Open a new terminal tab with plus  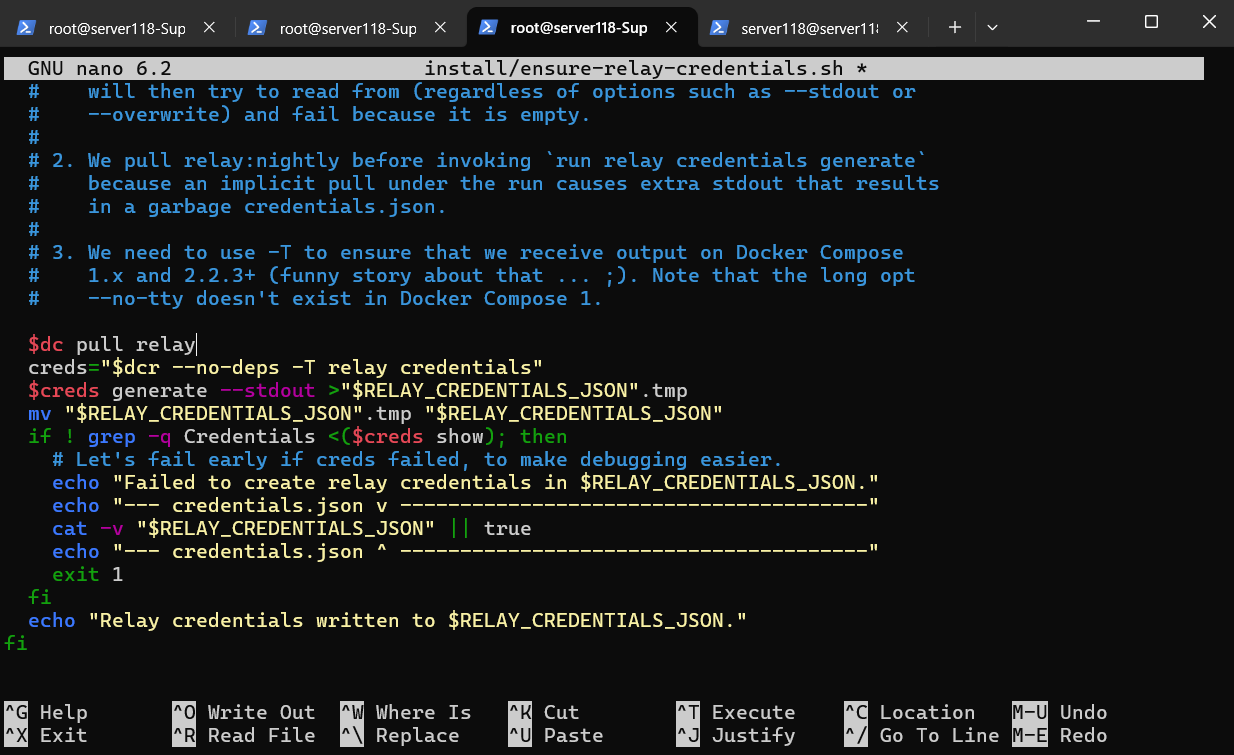[954, 28]
